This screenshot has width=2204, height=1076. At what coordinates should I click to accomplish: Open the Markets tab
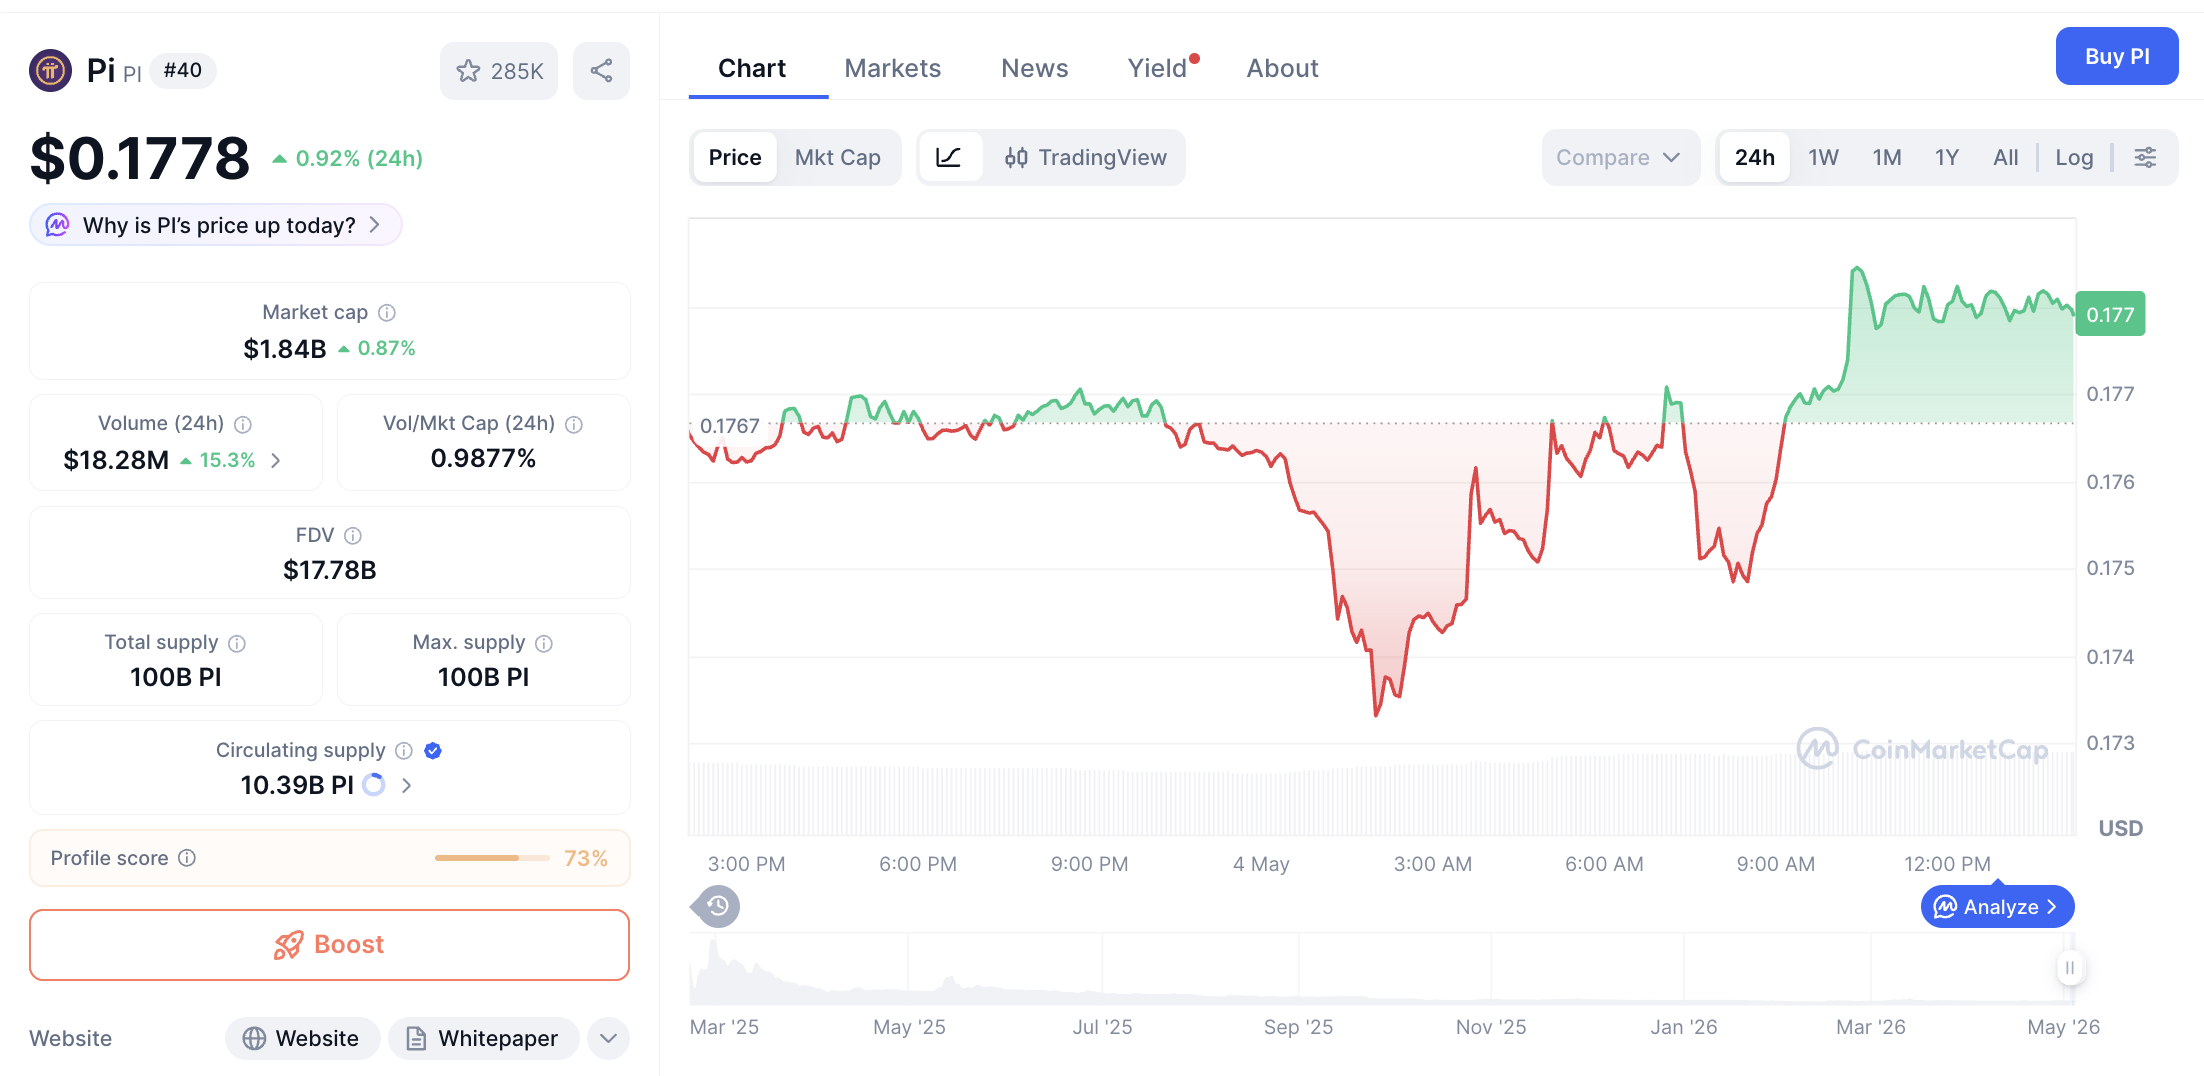click(x=893, y=68)
